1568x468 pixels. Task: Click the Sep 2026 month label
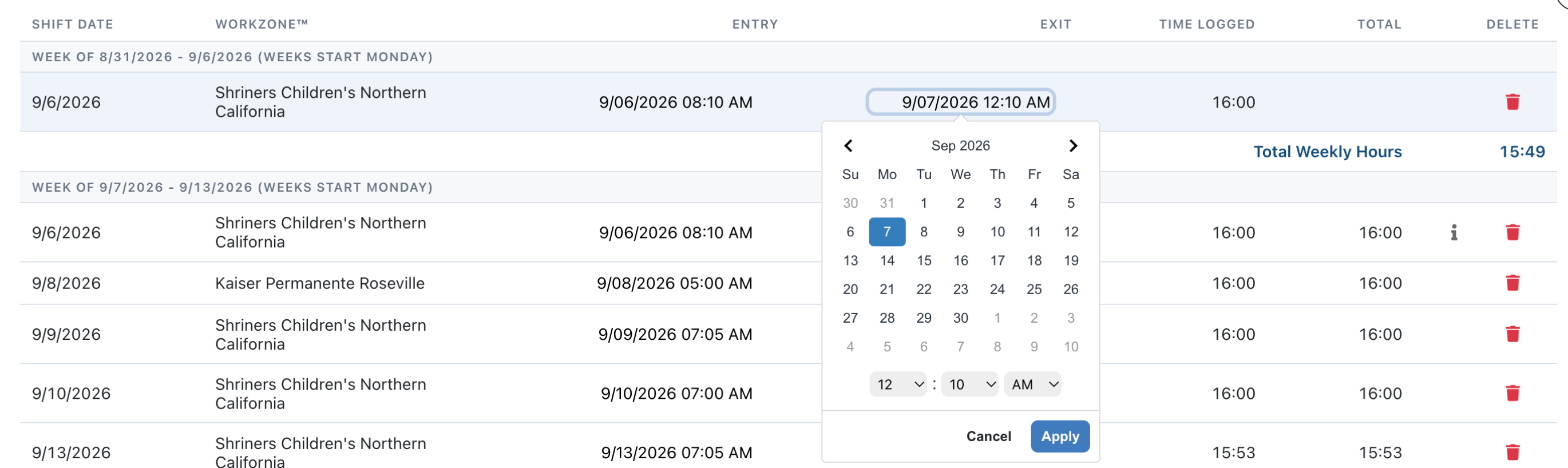(961, 146)
